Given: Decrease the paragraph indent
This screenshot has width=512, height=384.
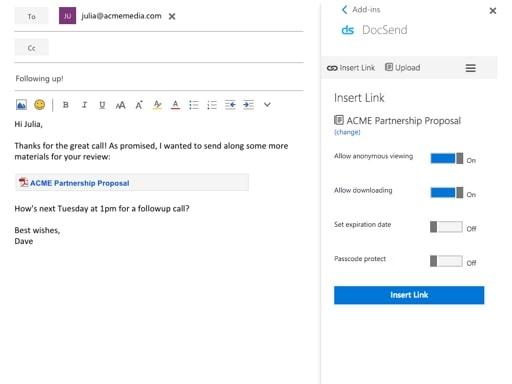Looking at the screenshot, I should (230, 105).
